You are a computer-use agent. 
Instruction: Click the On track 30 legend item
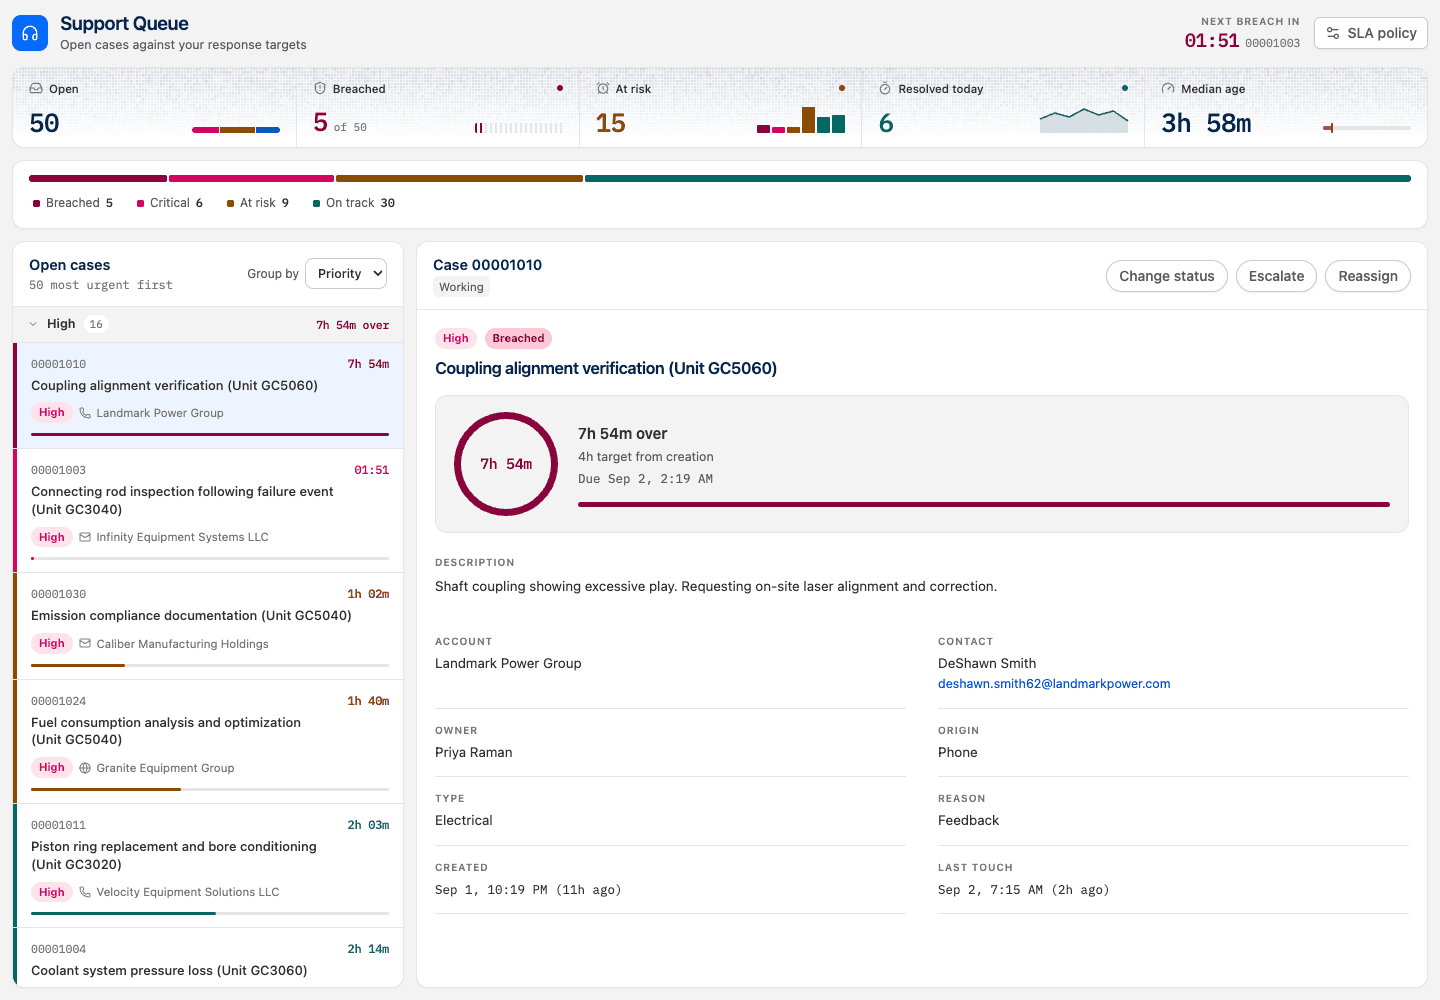[354, 203]
